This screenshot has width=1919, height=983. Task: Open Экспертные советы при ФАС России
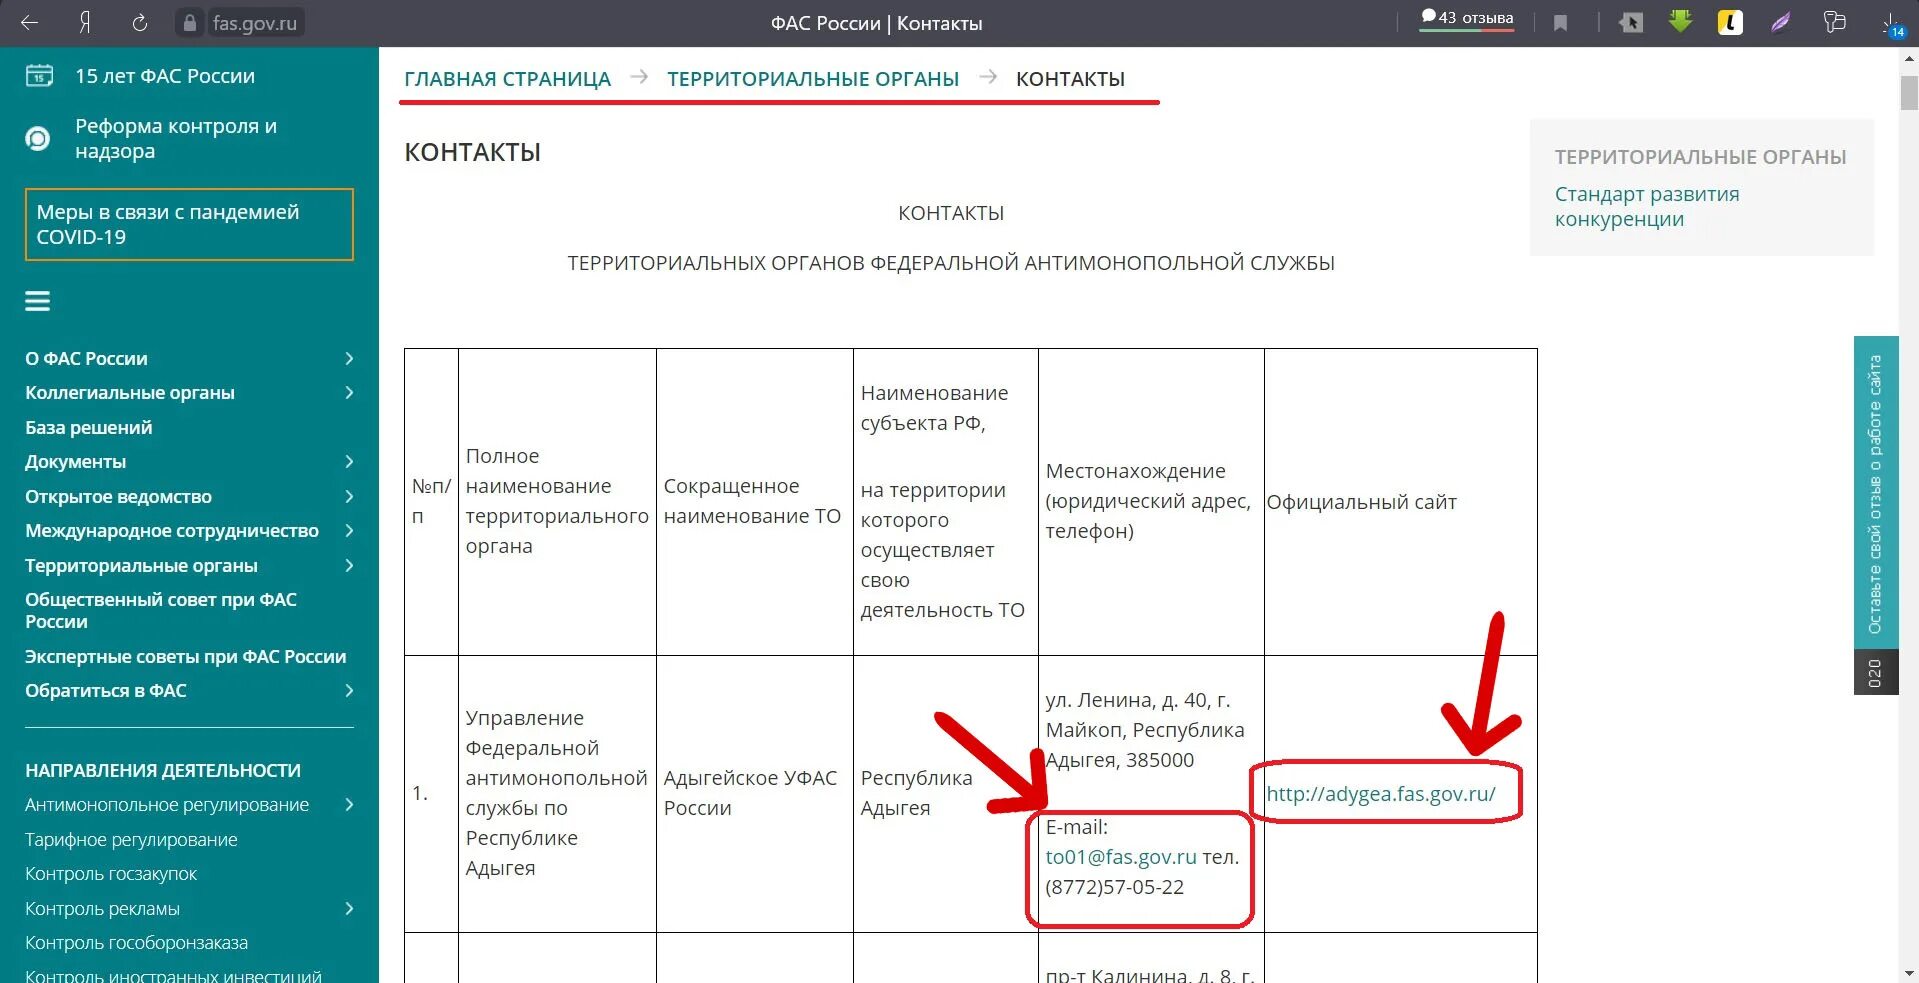pos(186,656)
